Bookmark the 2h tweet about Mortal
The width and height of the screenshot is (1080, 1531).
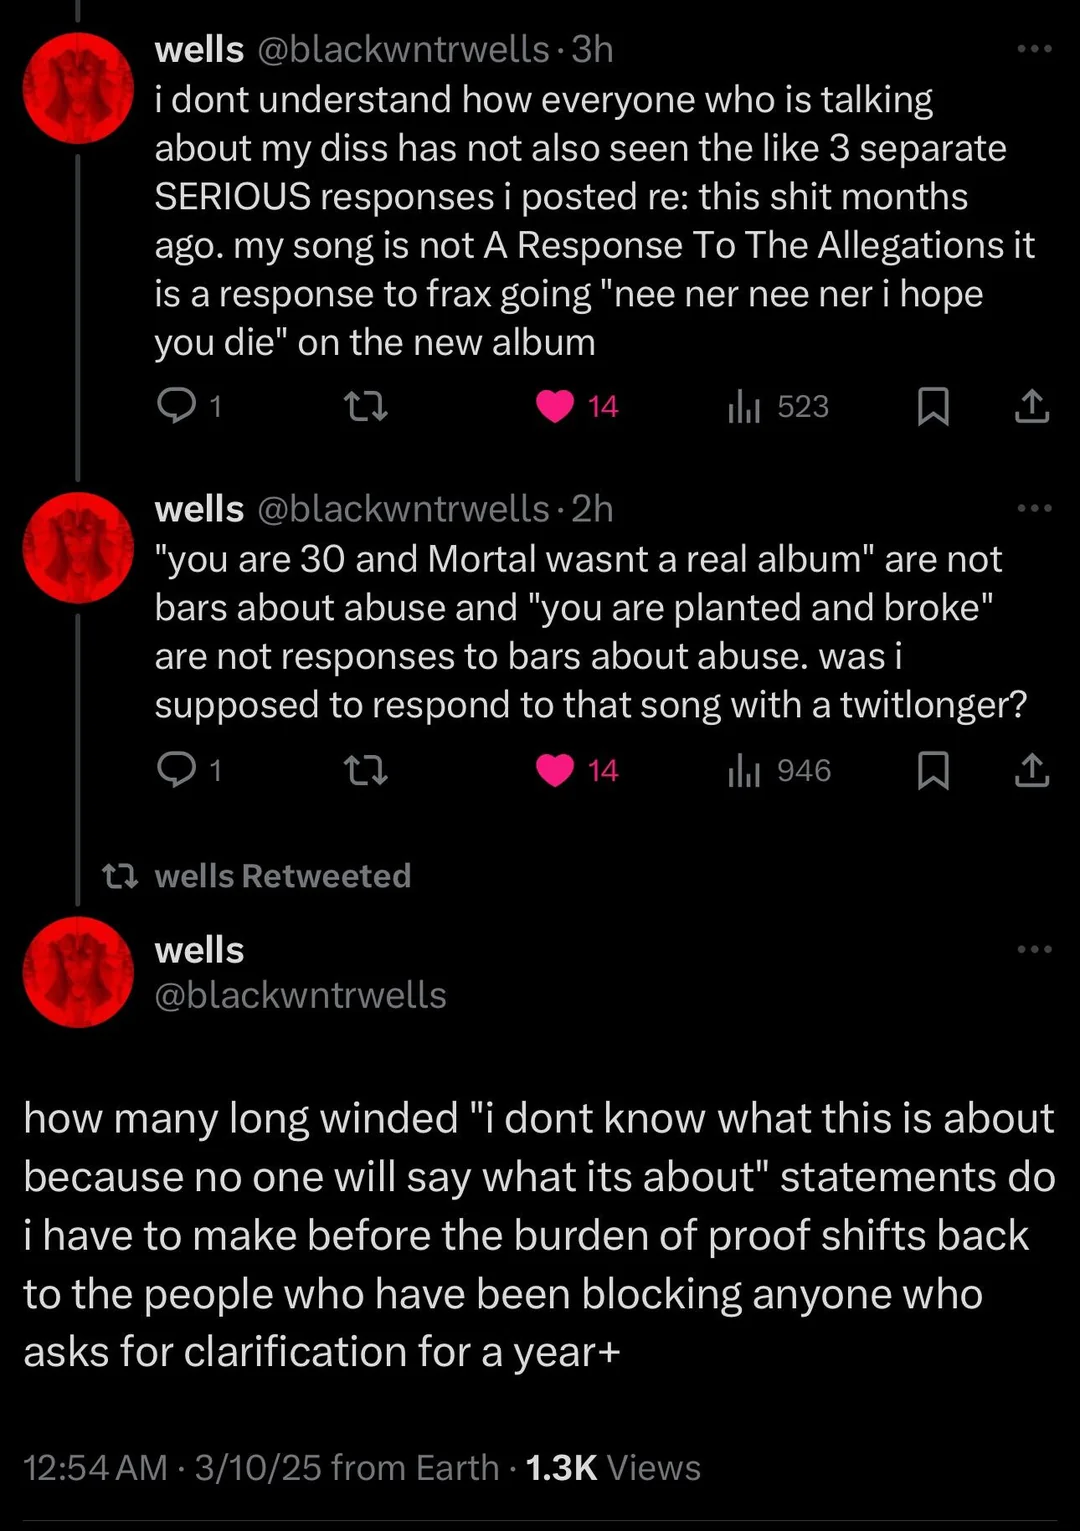[933, 770]
